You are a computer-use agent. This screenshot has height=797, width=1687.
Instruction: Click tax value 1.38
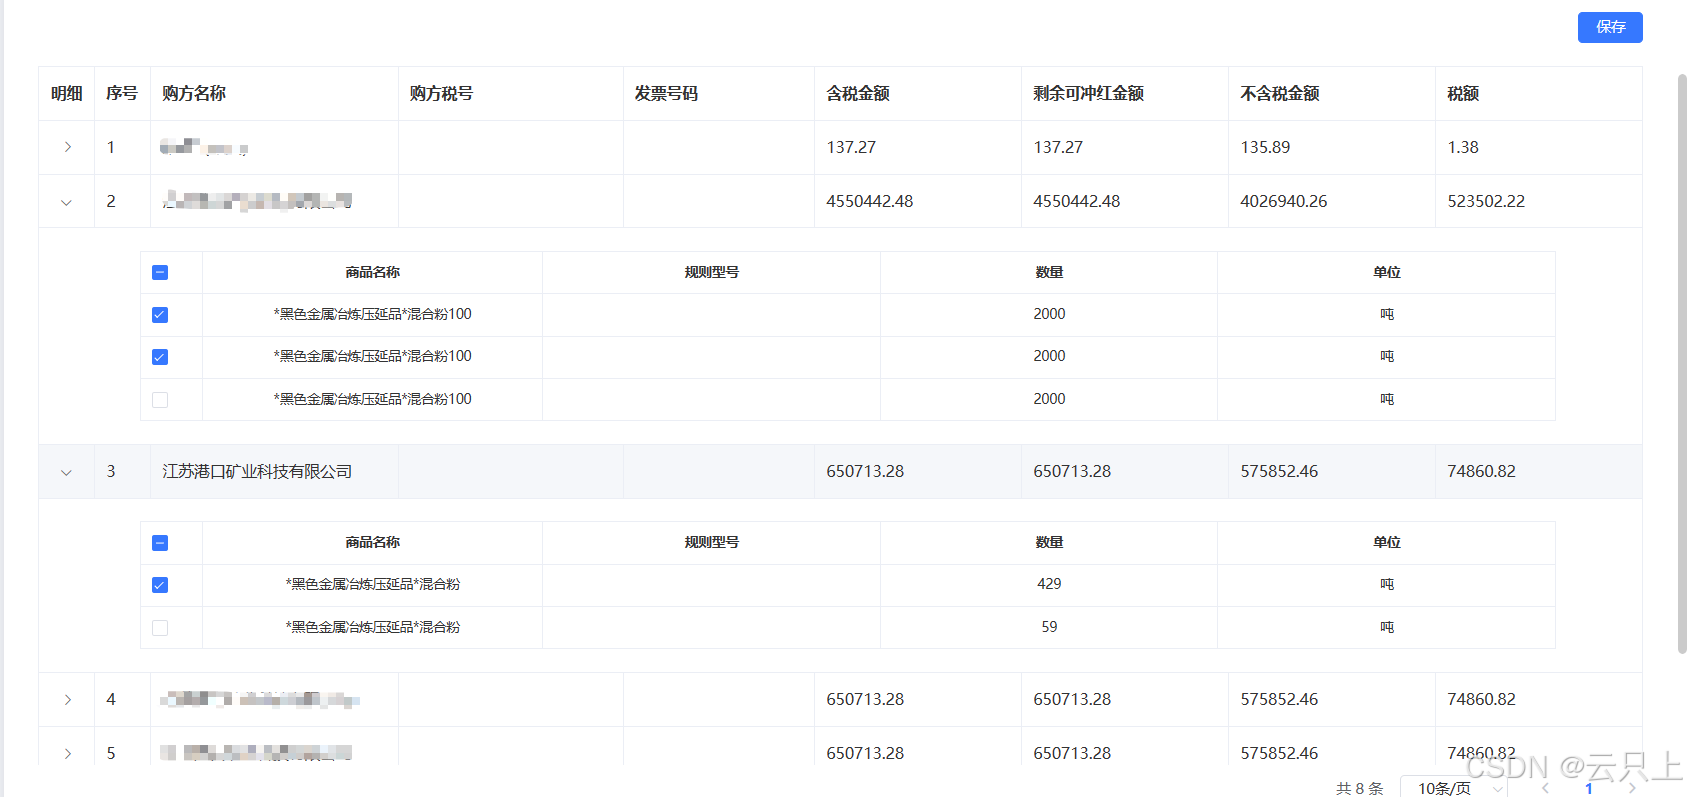(1463, 147)
